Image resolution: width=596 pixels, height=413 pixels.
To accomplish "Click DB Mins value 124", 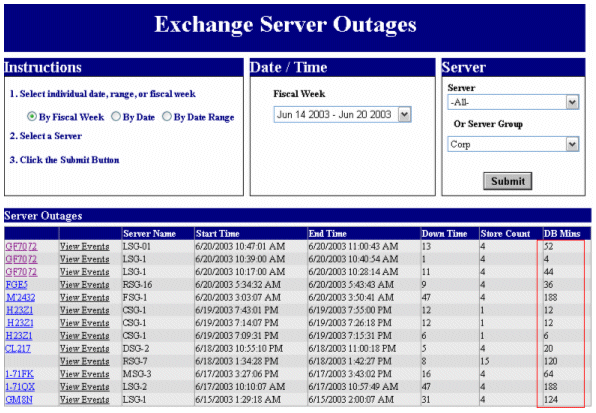I will (x=551, y=400).
